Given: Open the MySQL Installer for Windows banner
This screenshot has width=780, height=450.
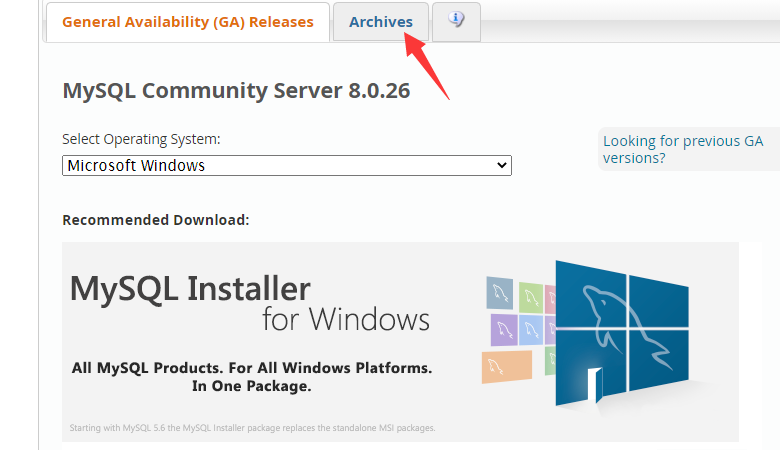Looking at the screenshot, I should [x=400, y=342].
